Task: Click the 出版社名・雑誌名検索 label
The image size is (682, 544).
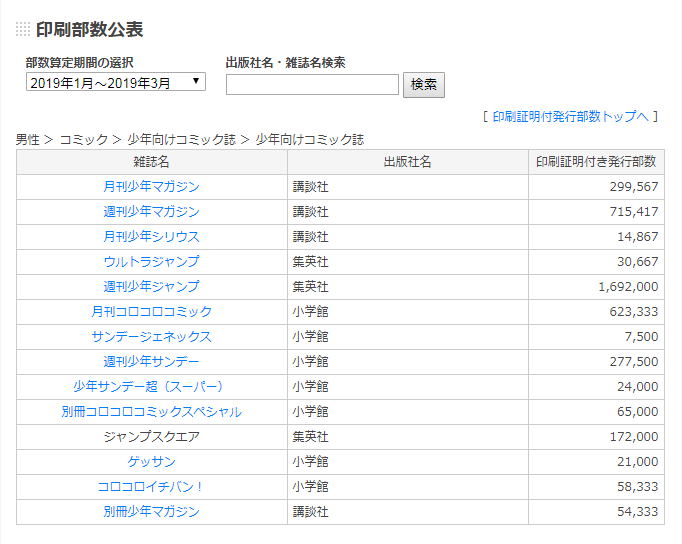Action: 285,63
